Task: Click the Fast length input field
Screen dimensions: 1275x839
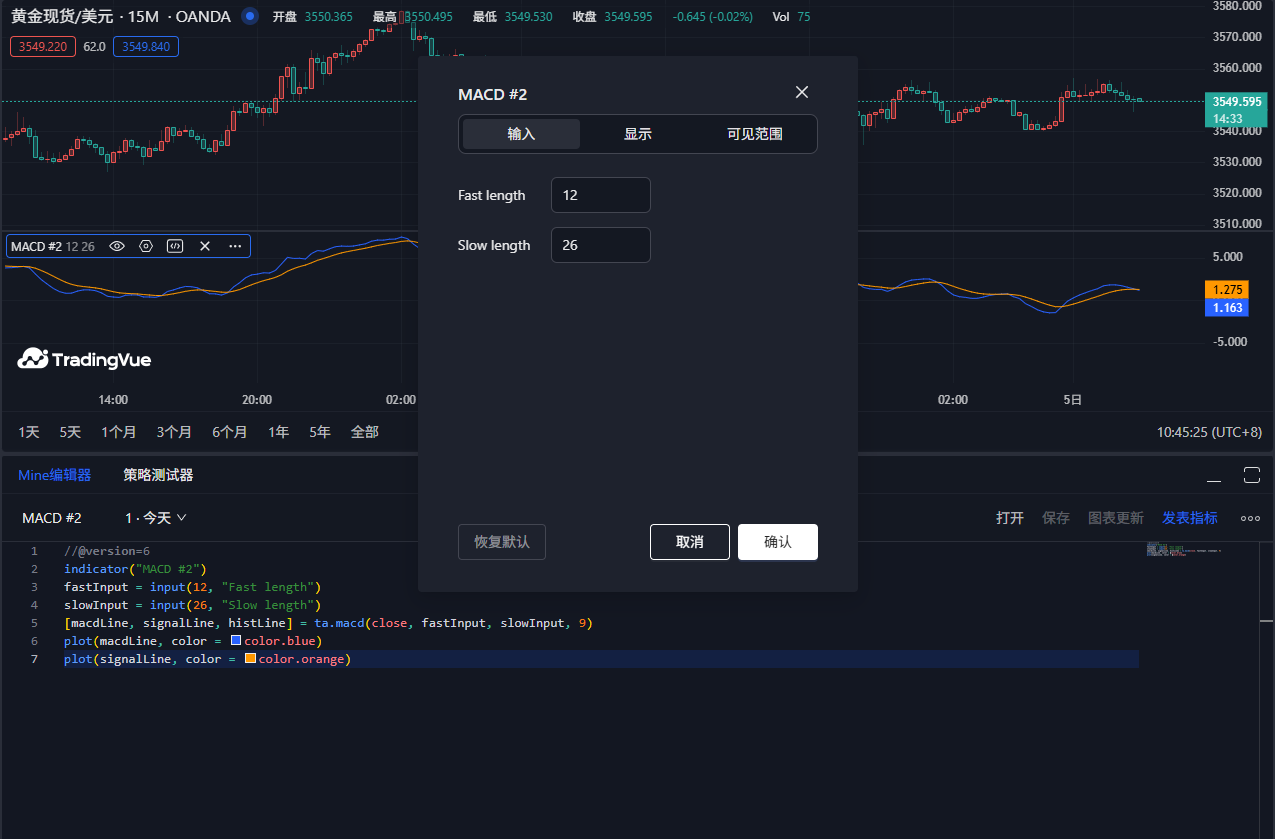Action: (601, 195)
